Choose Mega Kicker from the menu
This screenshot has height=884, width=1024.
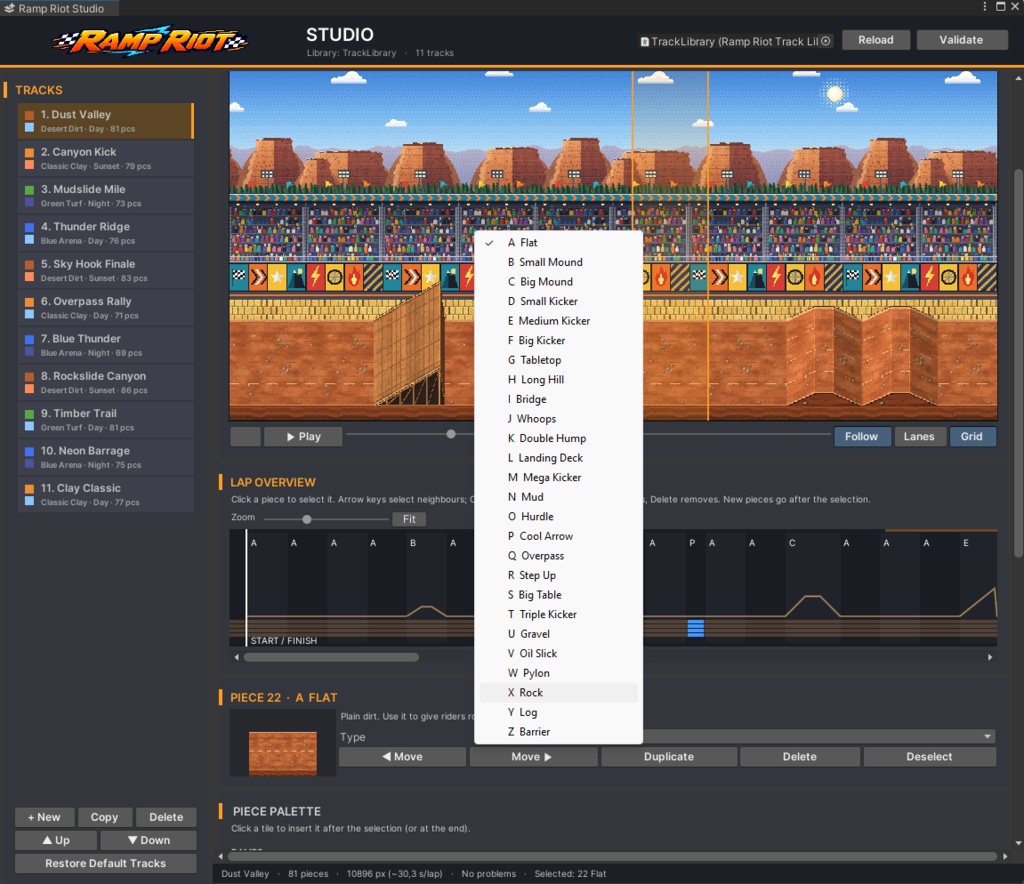(x=558, y=477)
